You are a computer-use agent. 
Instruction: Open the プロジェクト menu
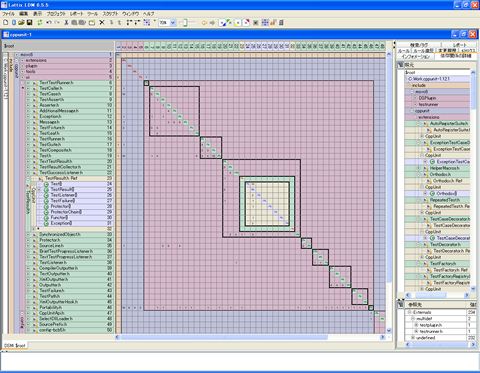[56, 14]
